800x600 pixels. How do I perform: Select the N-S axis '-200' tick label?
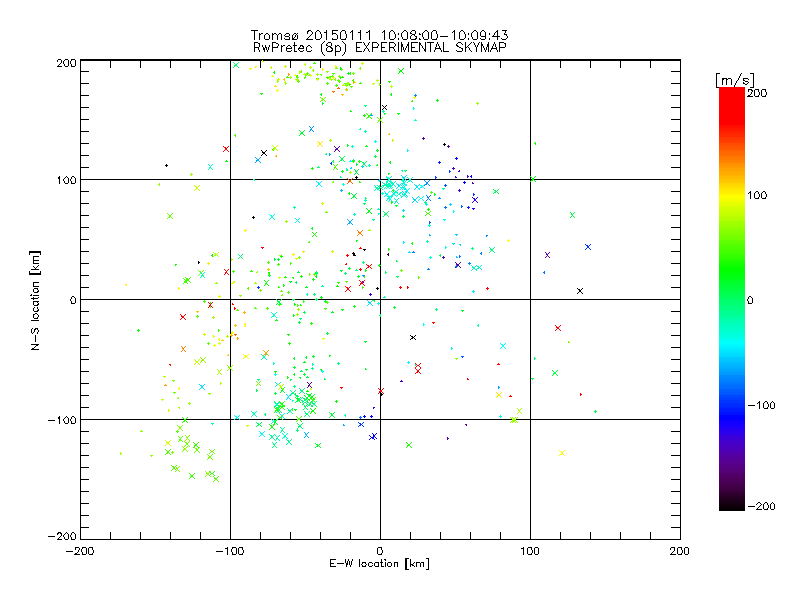coord(62,536)
